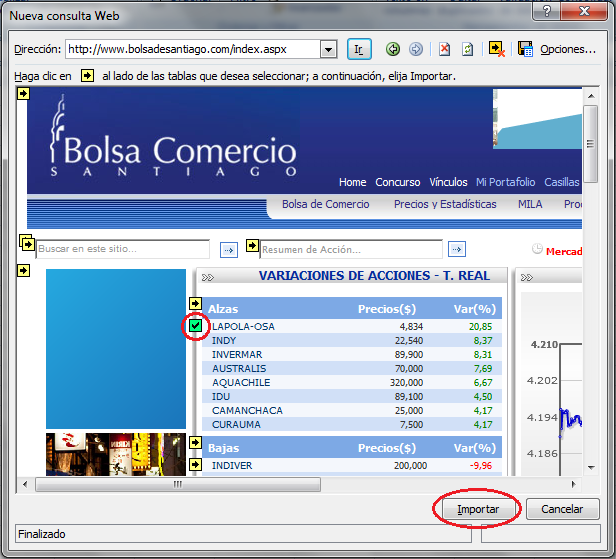Click the Buscar en este sitio field

[123, 249]
